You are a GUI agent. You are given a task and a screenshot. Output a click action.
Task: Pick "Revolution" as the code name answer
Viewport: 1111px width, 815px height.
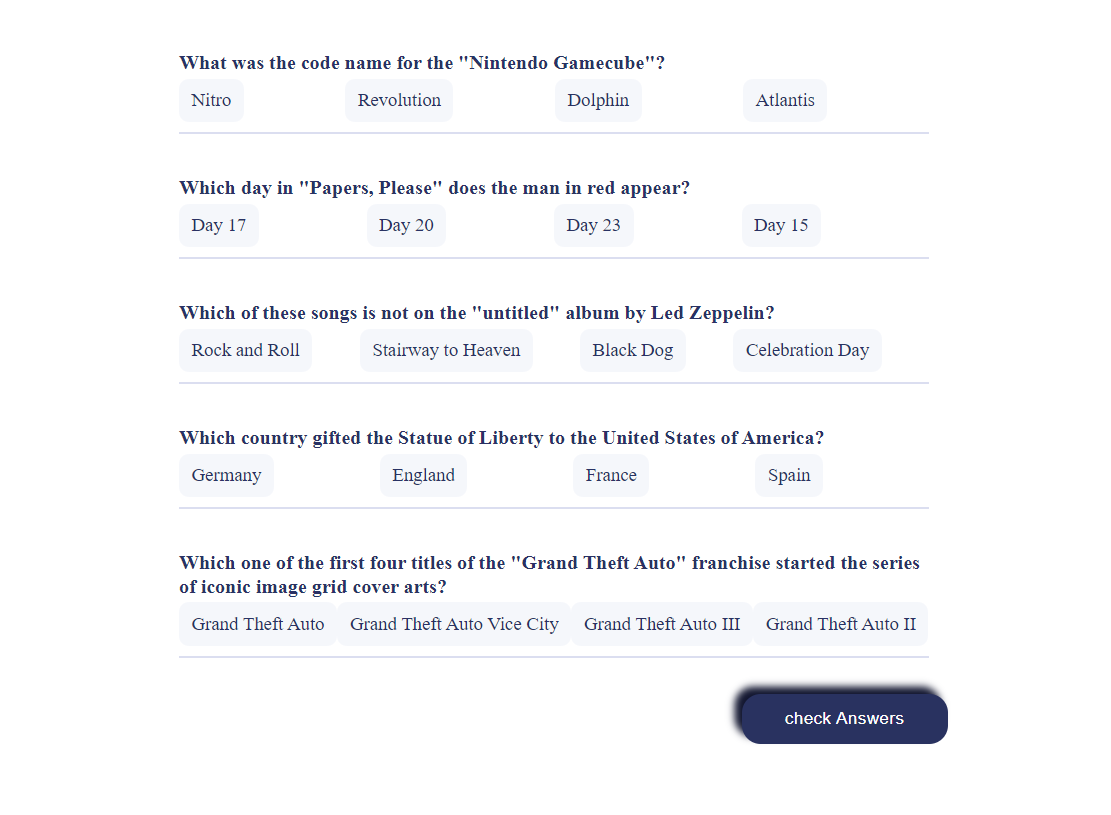pyautogui.click(x=399, y=100)
